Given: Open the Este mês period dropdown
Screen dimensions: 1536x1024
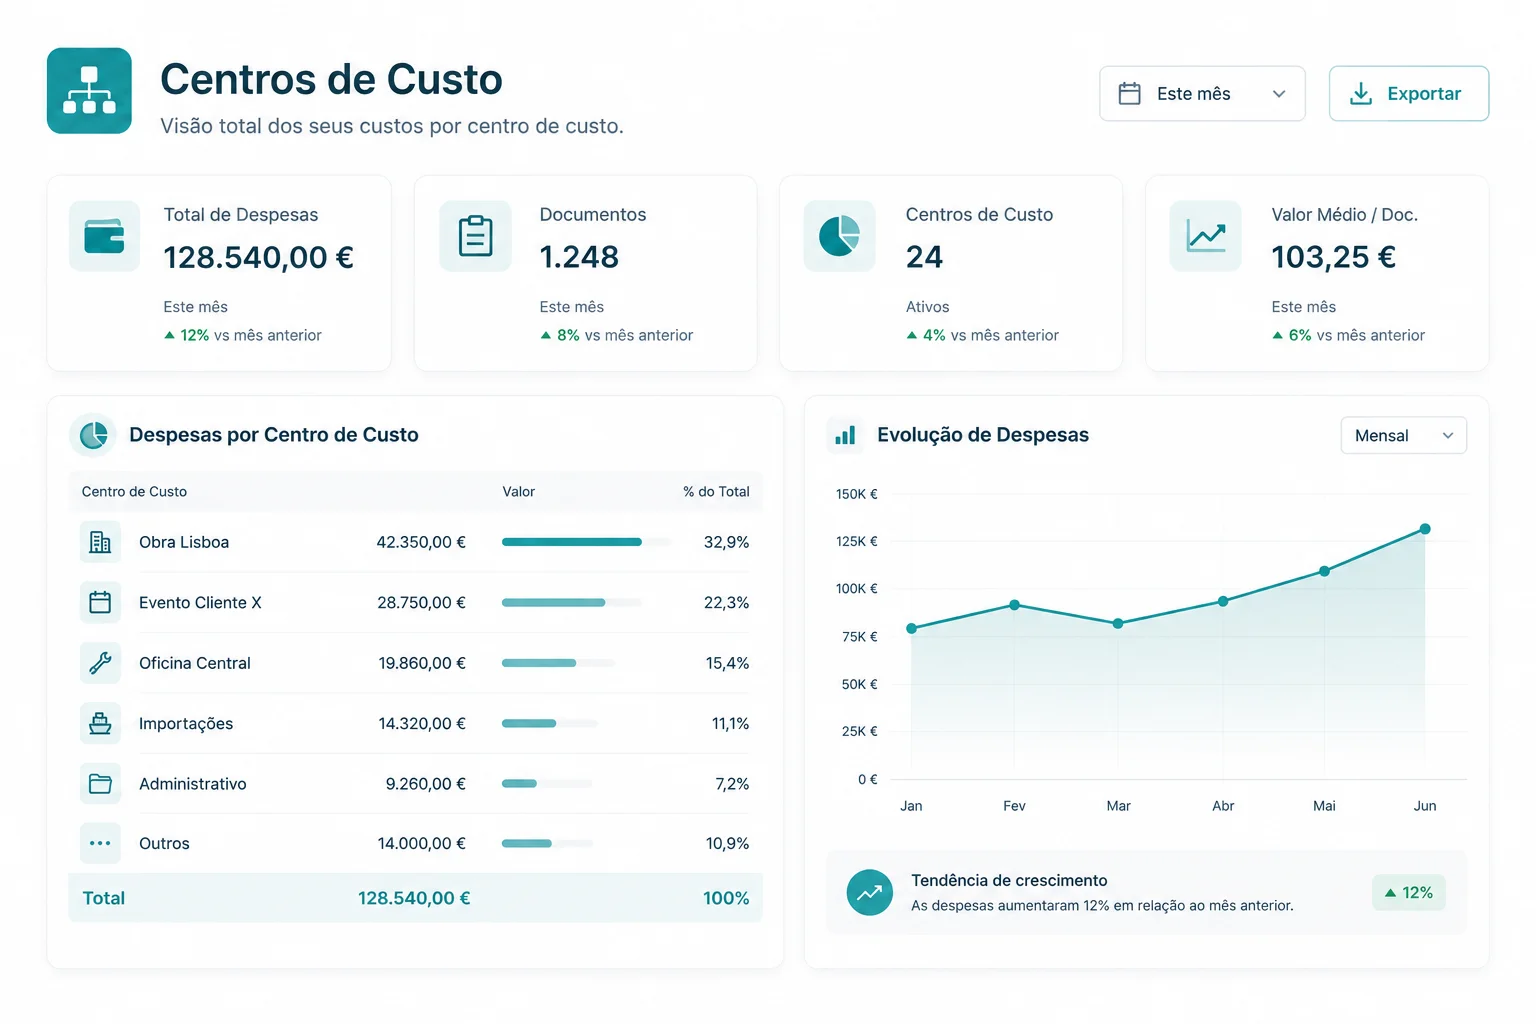Looking at the screenshot, I should (x=1202, y=94).
